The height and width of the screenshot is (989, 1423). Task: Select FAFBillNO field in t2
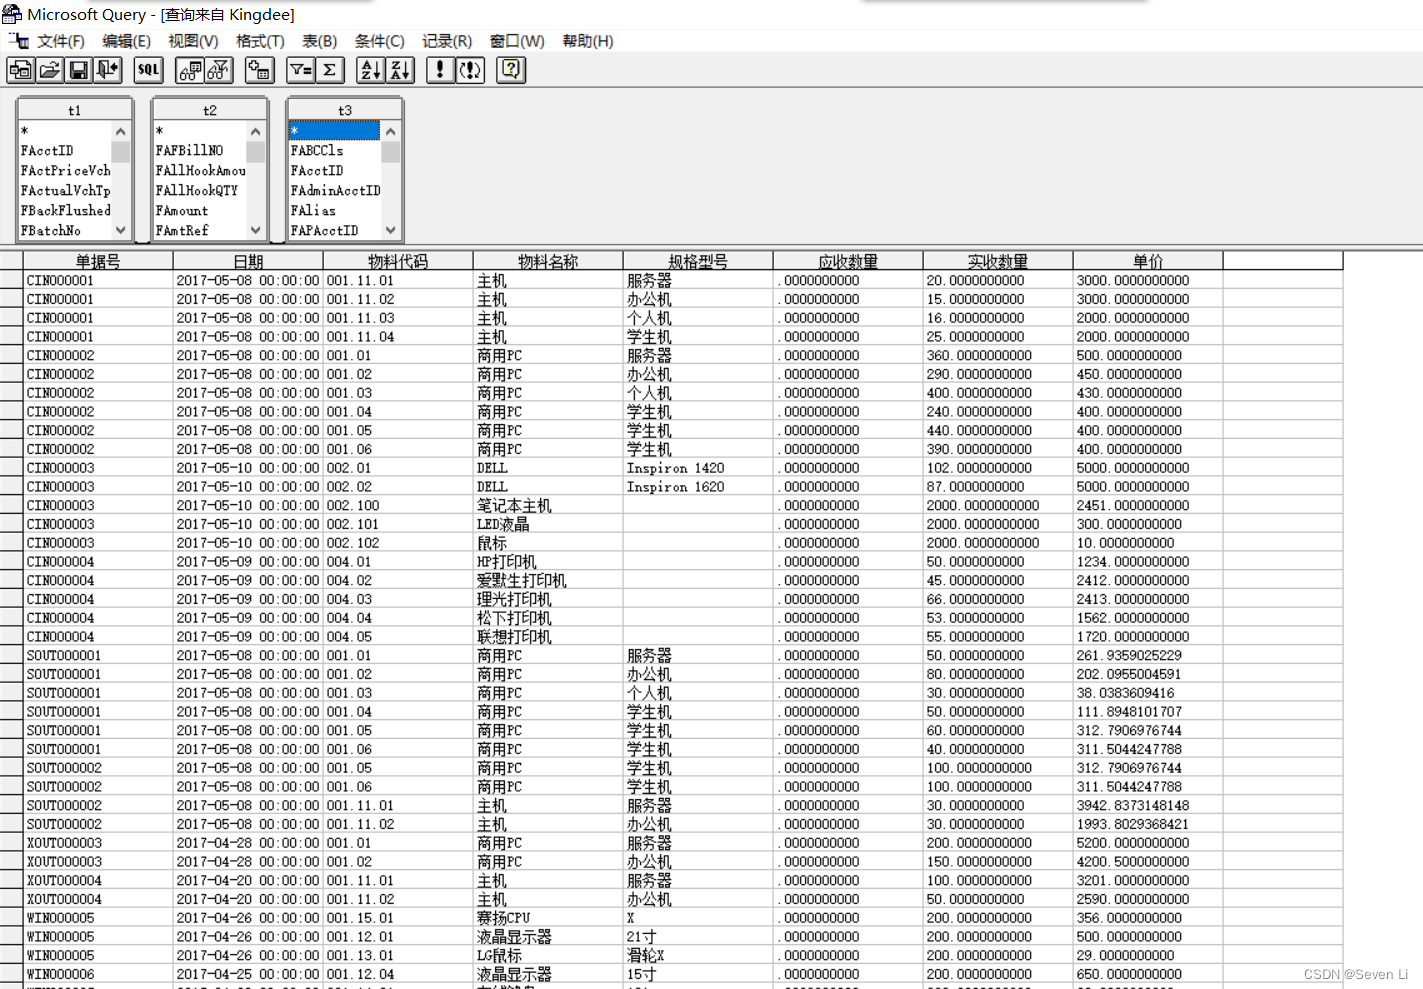click(201, 151)
